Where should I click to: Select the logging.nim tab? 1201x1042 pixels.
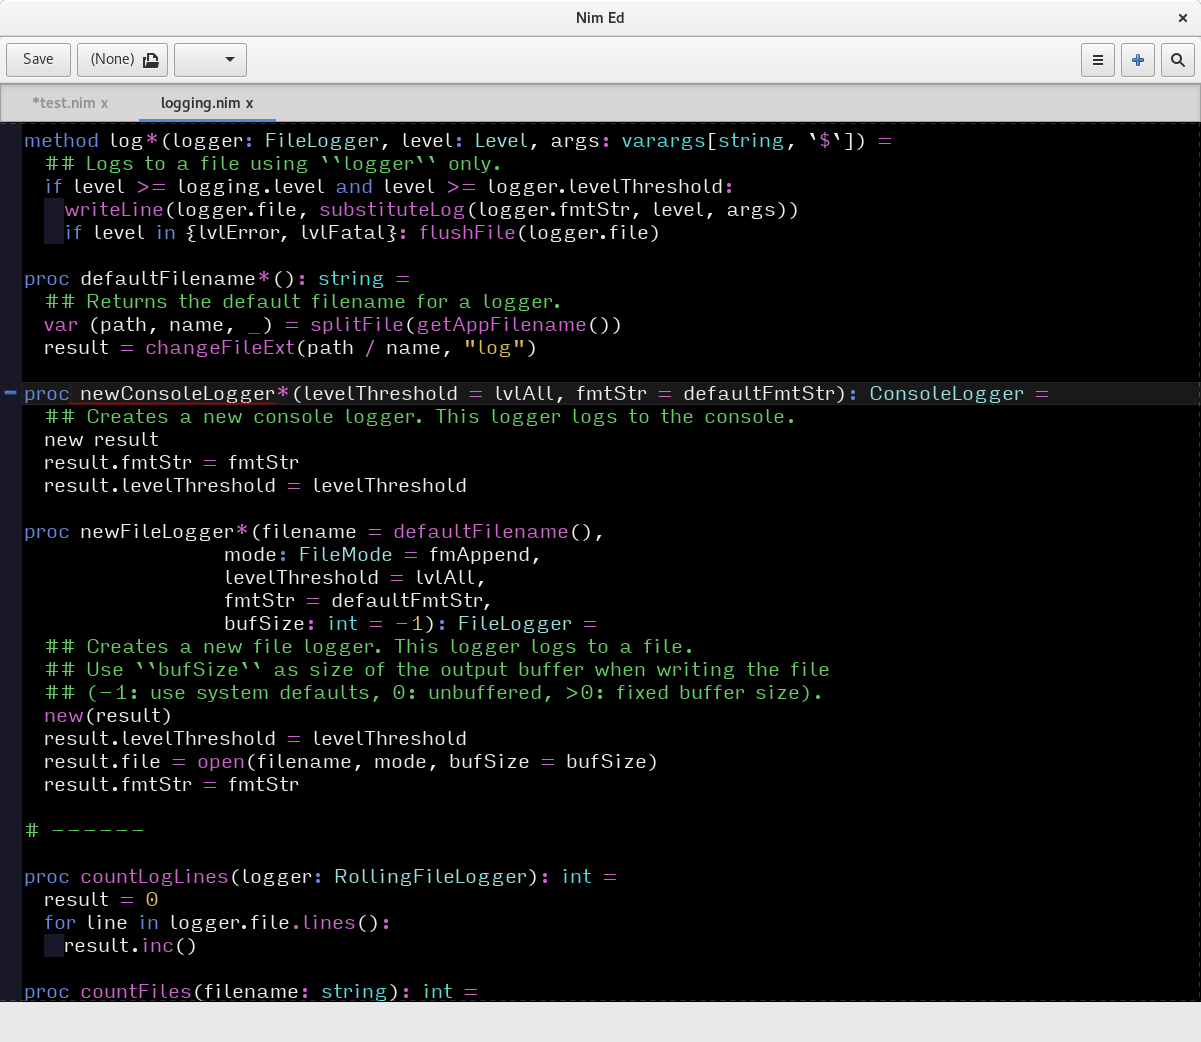point(200,103)
